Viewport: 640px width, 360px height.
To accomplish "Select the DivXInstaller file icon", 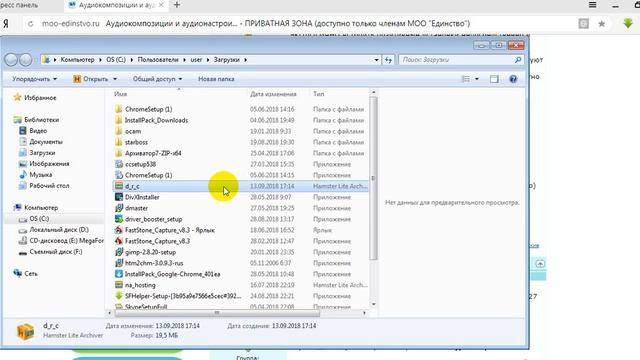I will click(x=119, y=197).
